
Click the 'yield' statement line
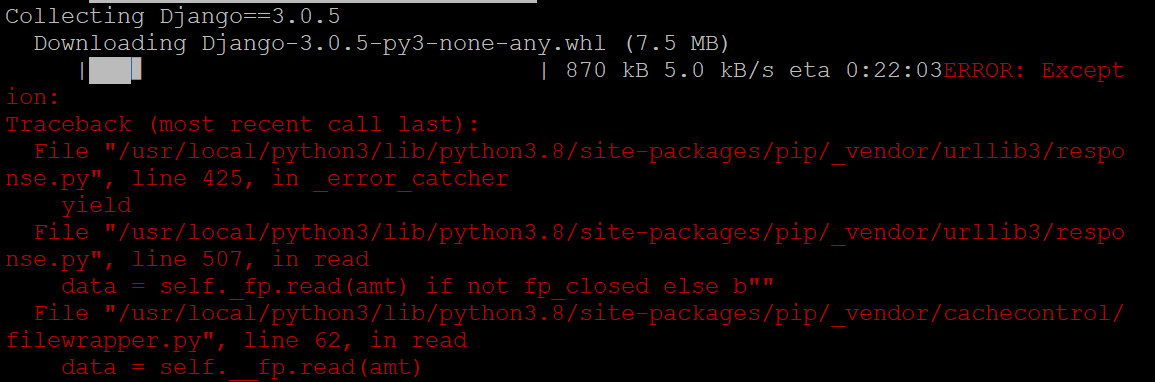pos(96,205)
